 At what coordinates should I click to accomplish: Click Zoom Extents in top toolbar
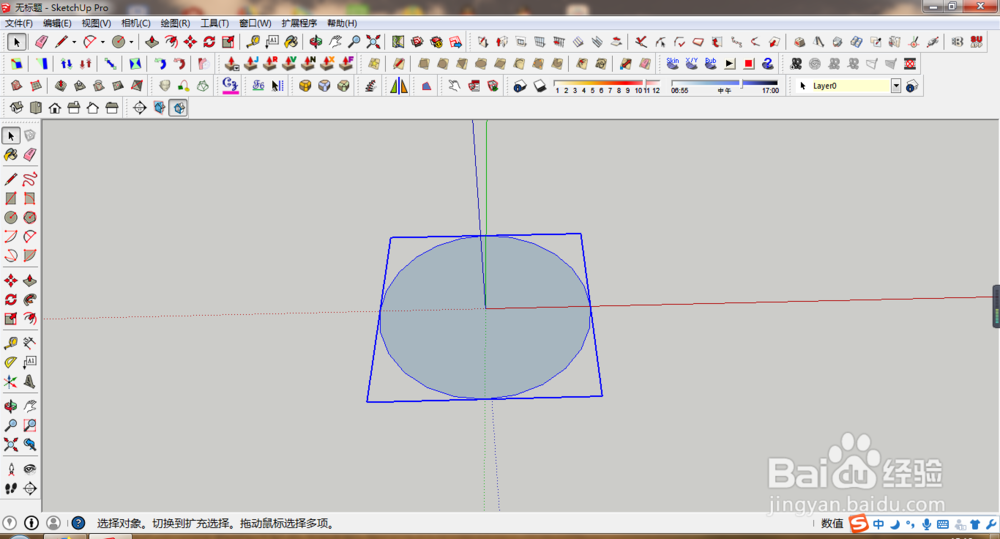[374, 42]
